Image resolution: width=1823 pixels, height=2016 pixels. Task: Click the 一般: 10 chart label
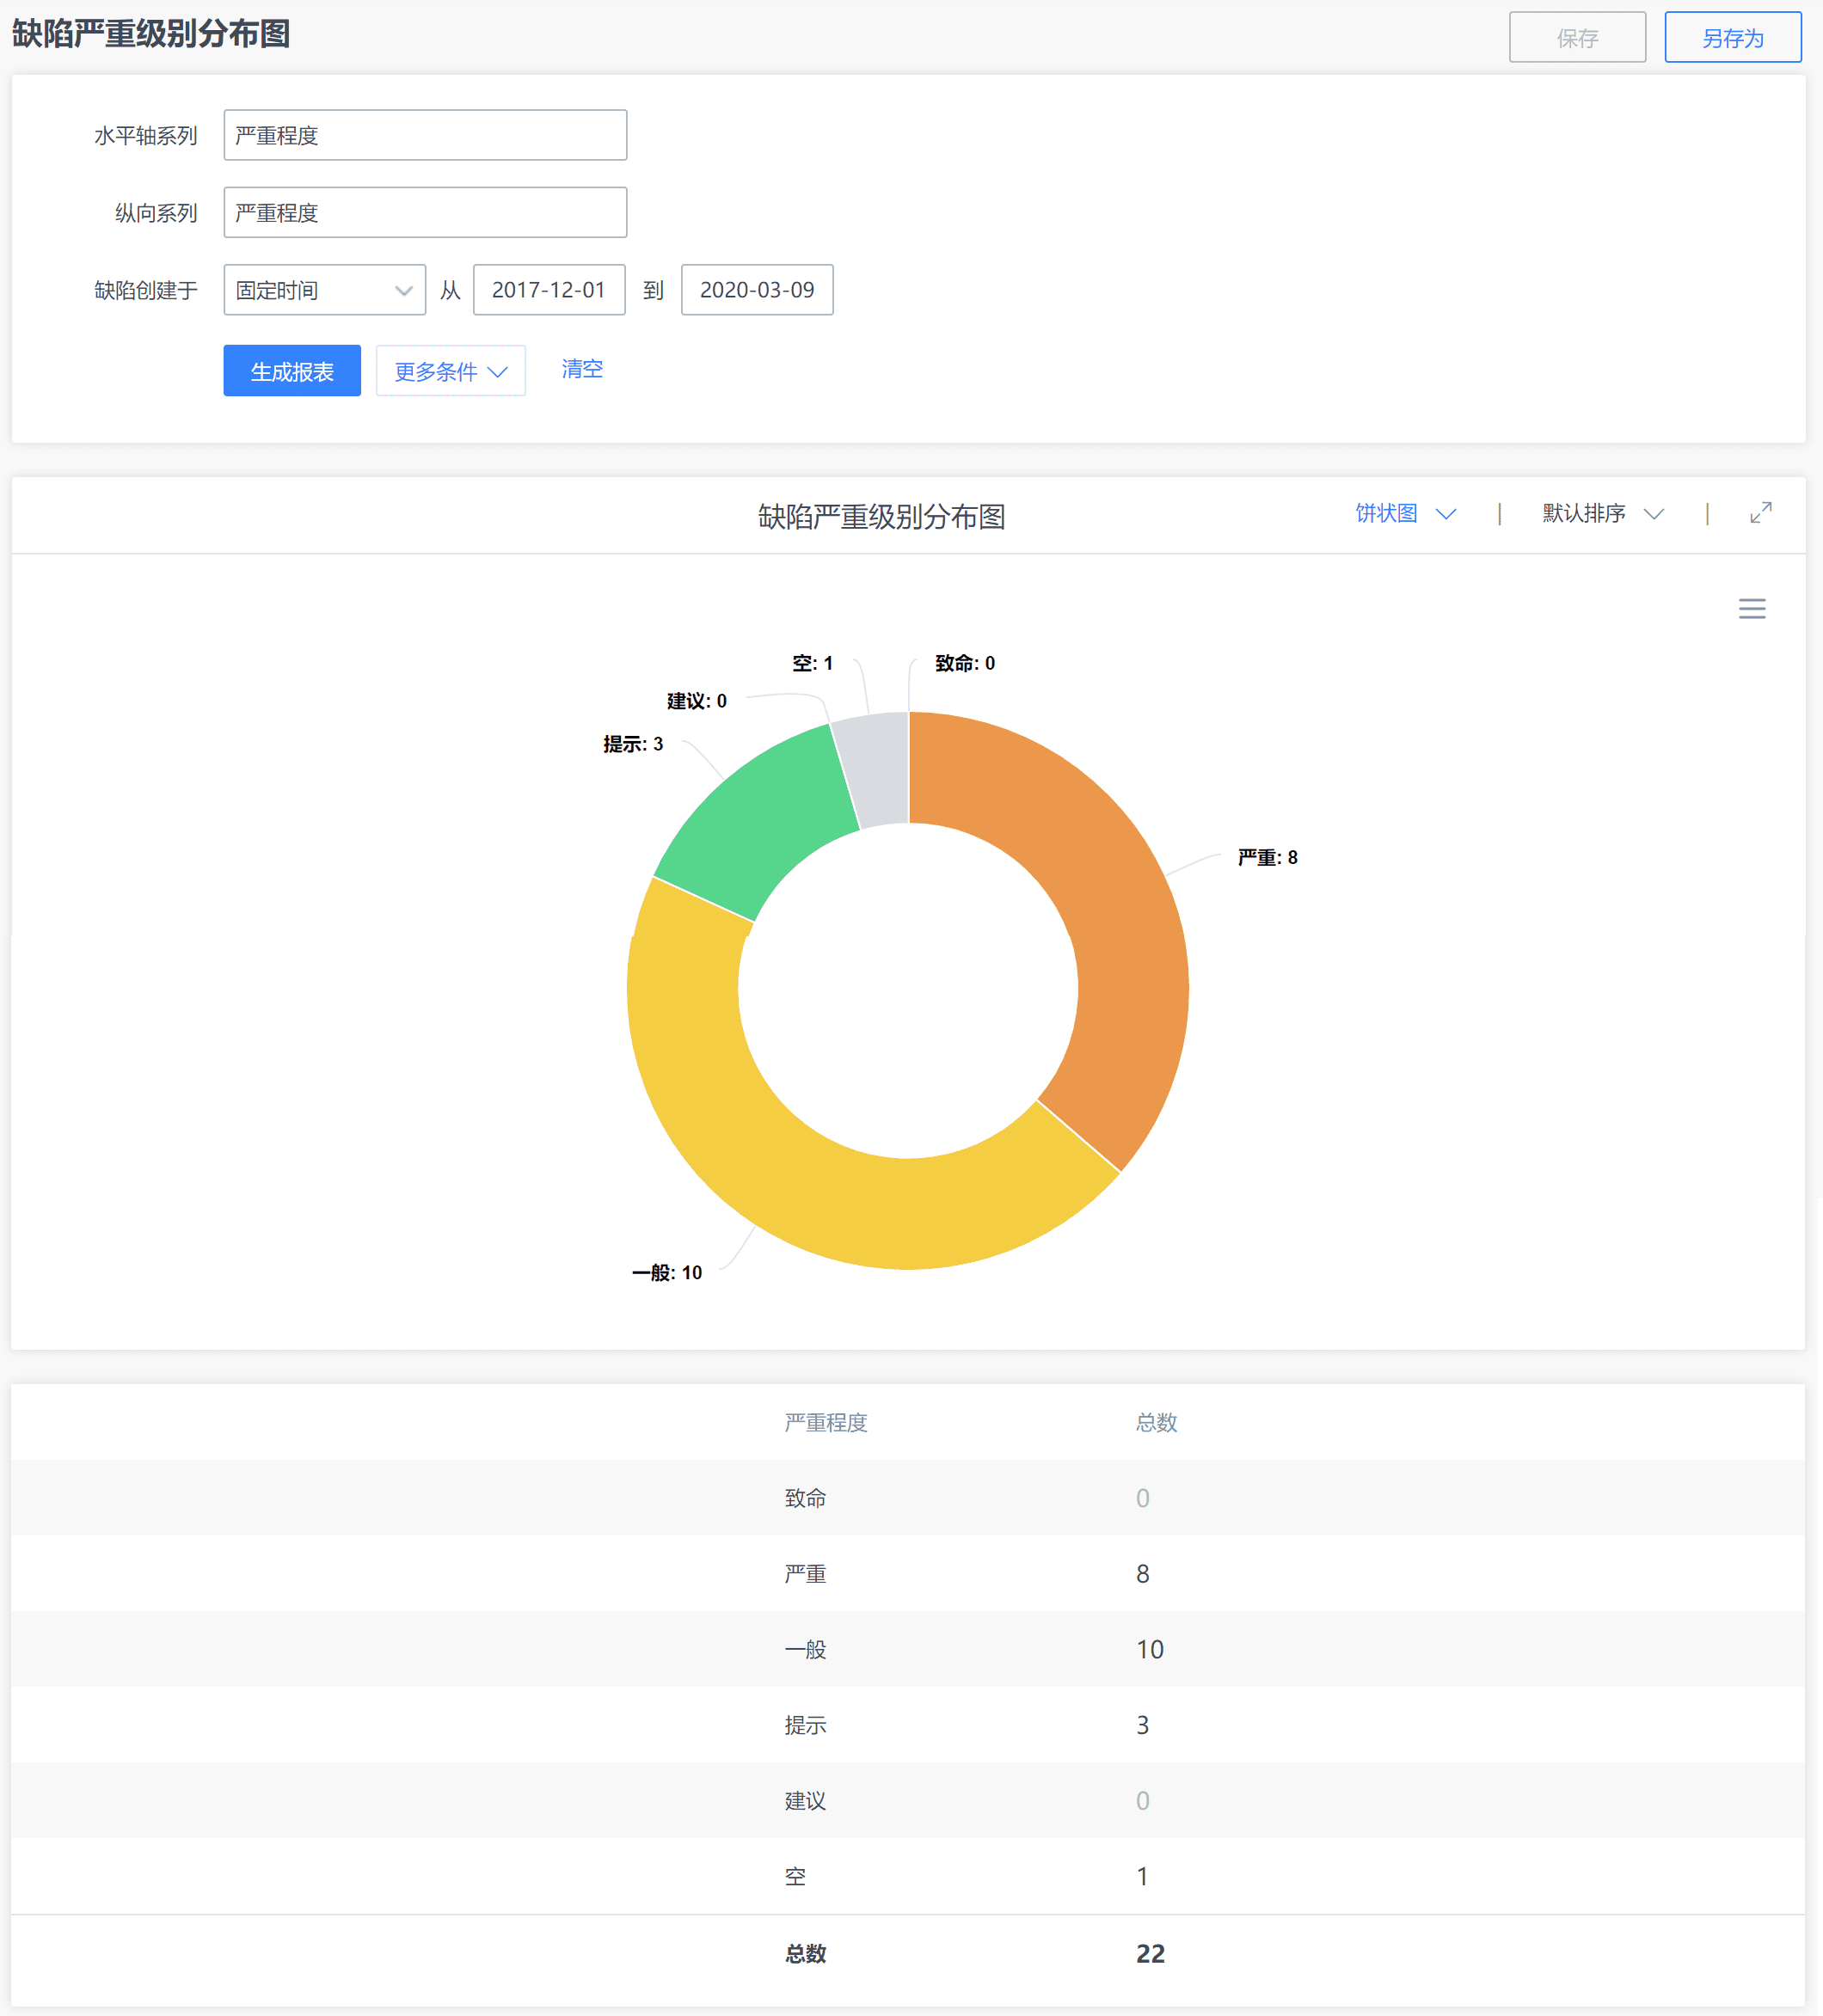point(667,1272)
